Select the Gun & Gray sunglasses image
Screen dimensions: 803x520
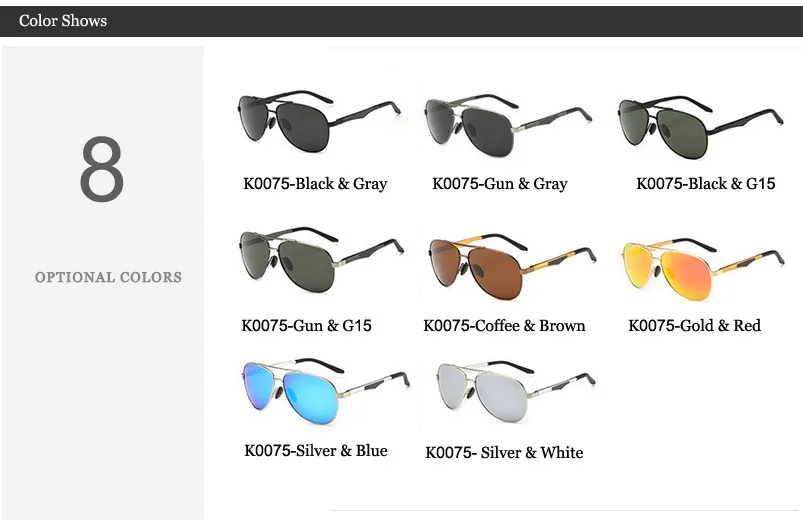pos(508,124)
